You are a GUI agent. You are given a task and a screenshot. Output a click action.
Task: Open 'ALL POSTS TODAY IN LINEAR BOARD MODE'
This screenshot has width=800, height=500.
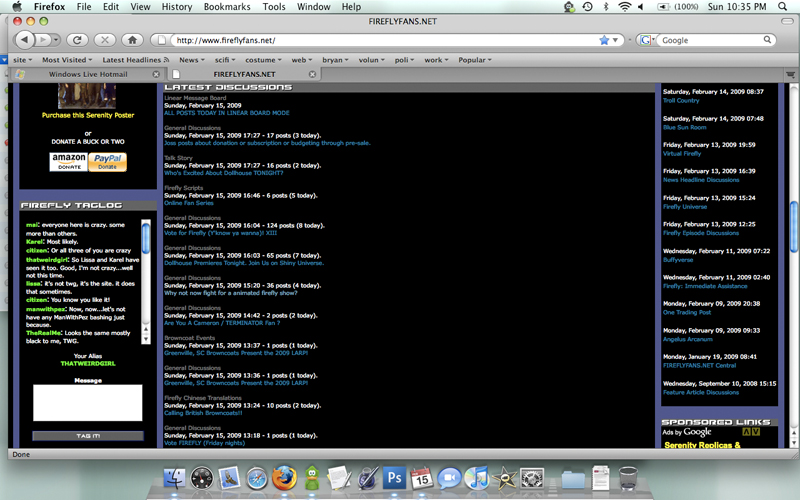[227, 113]
